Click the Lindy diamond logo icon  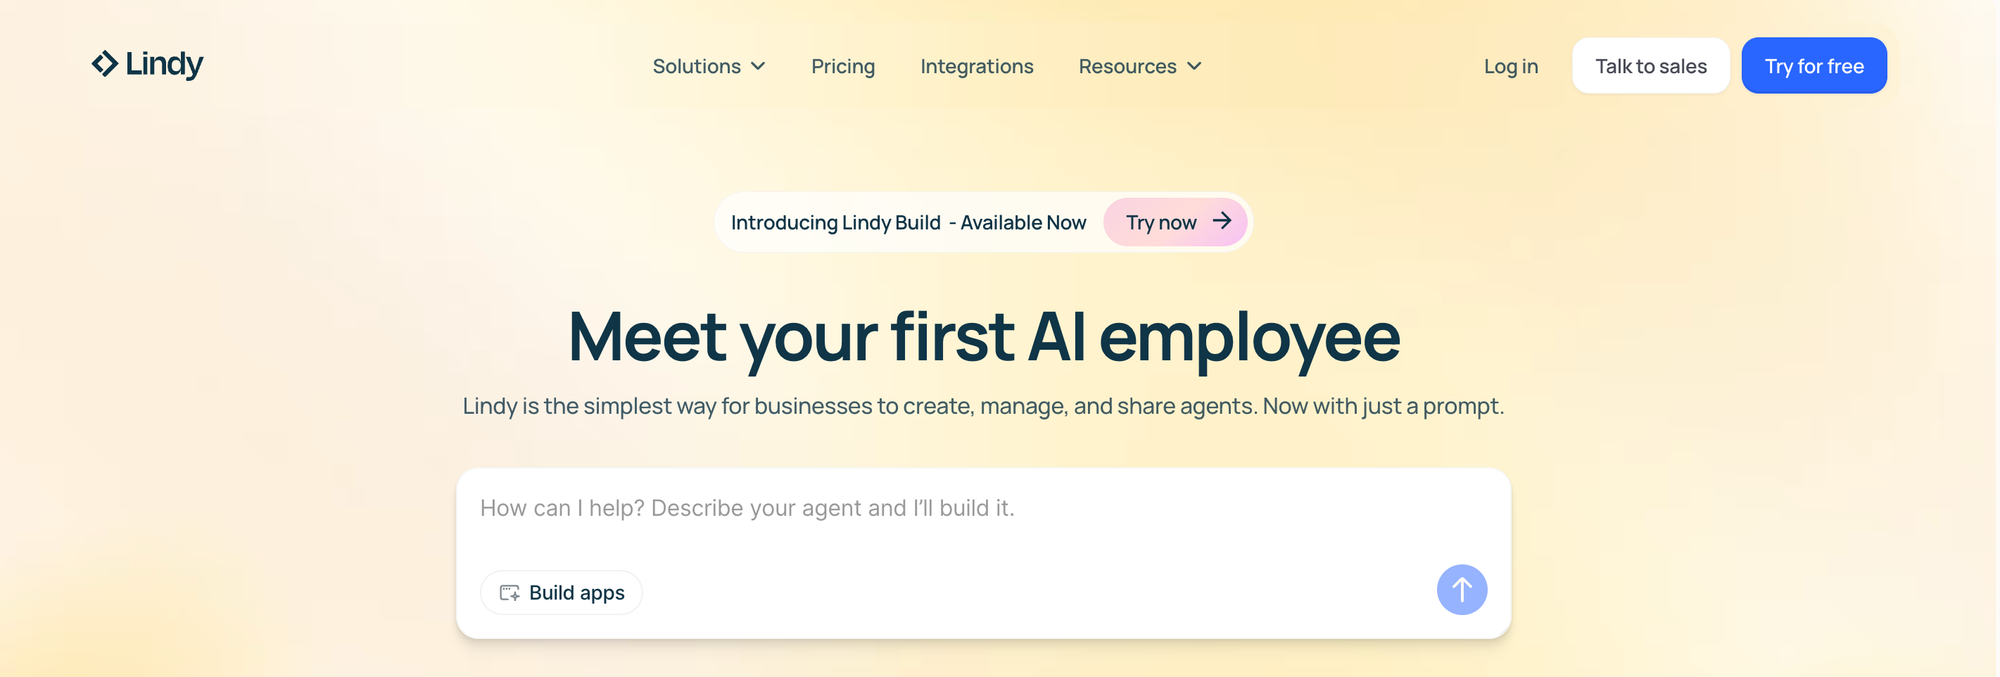(x=105, y=64)
